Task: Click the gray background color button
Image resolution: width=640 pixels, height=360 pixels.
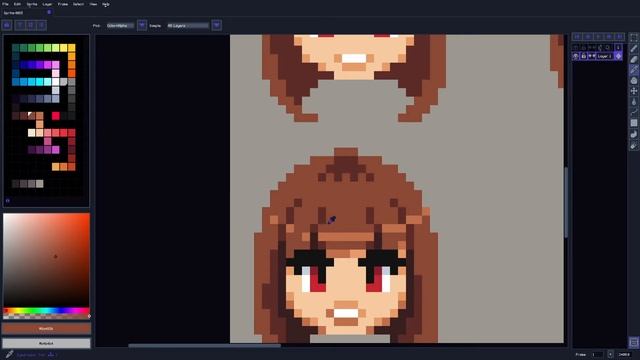Action: [x=46, y=343]
